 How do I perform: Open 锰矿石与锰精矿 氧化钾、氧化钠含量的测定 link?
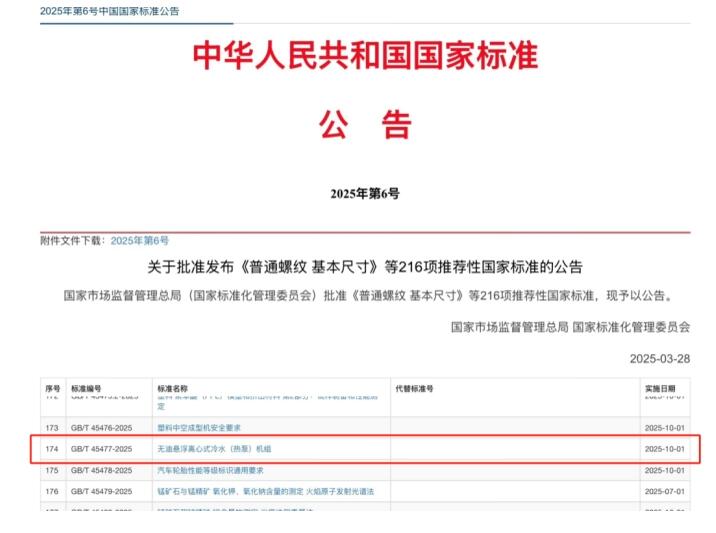pos(265,491)
